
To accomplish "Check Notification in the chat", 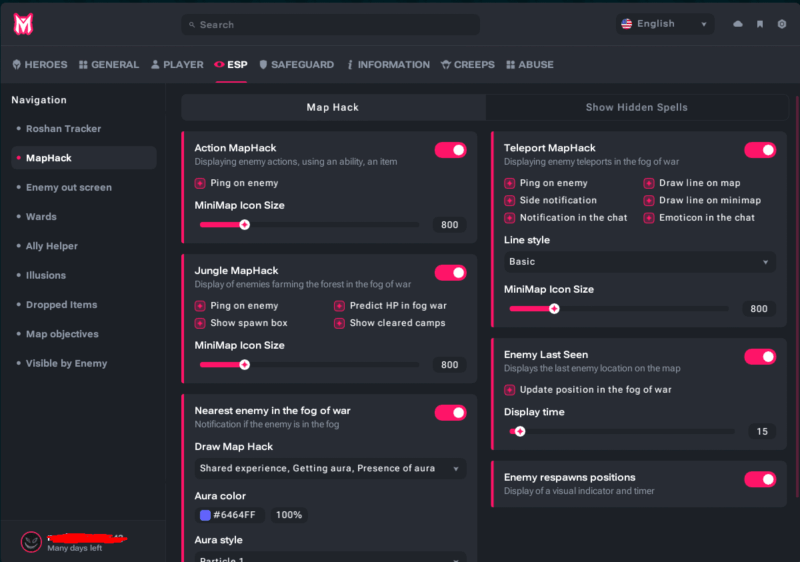I will click(510, 218).
